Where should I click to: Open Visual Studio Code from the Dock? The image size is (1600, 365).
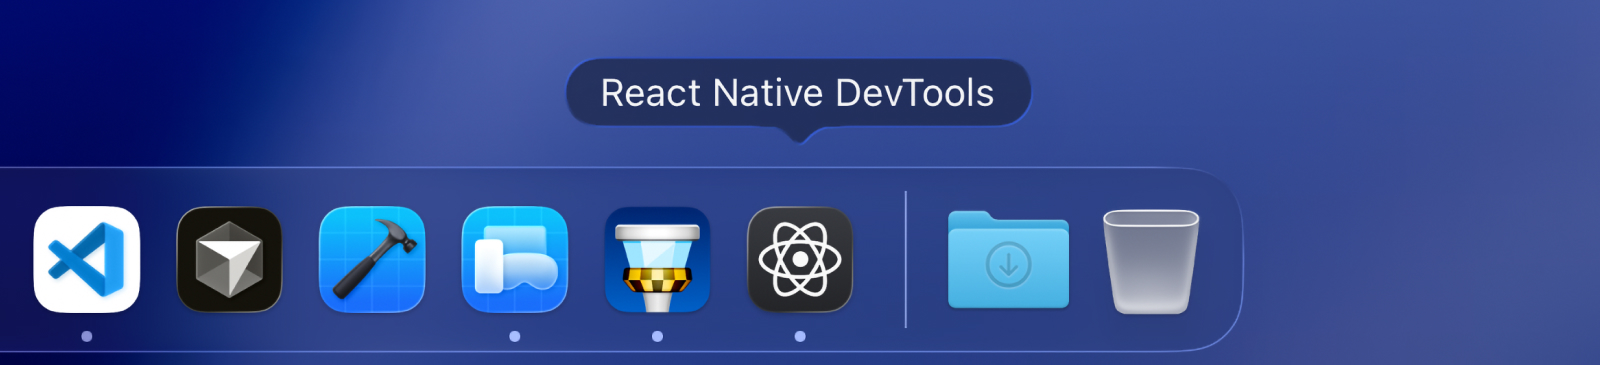pos(87,260)
